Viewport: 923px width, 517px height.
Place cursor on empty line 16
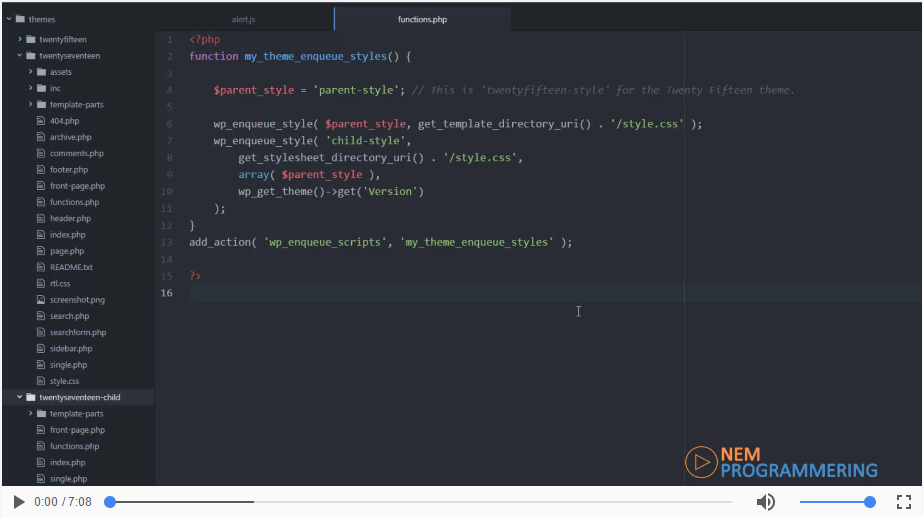(x=553, y=293)
